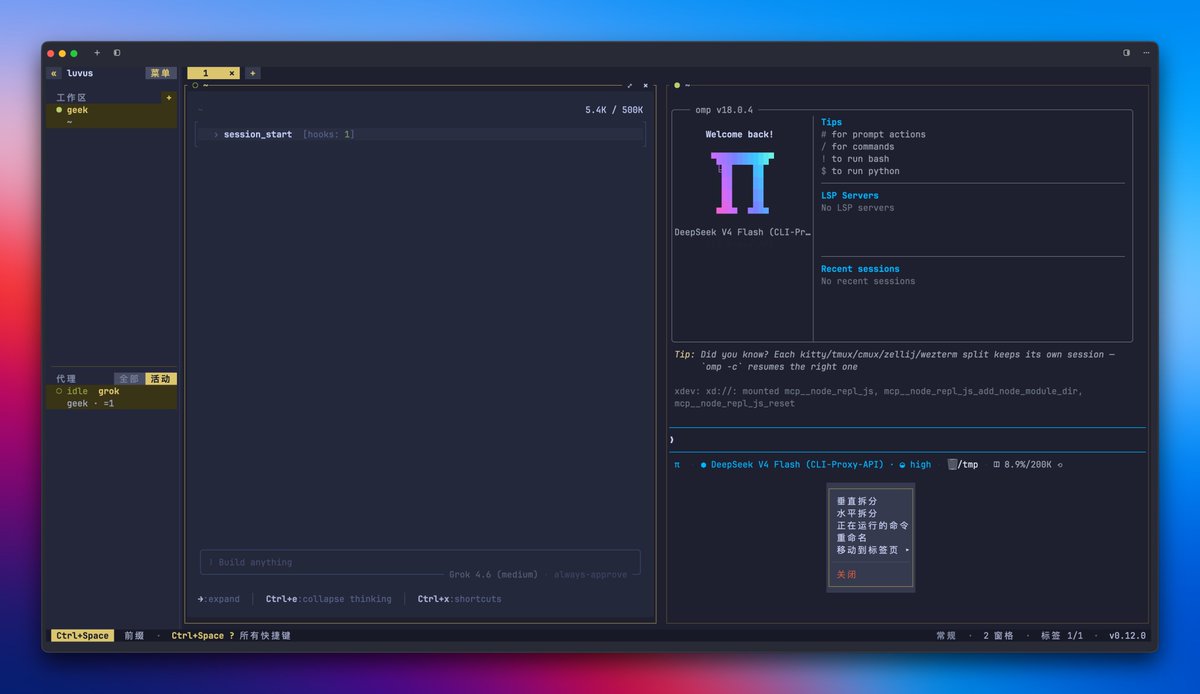Viewport: 1200px width, 694px height.
Task: Click the omp prompt input line
Action: pyautogui.click(x=907, y=440)
